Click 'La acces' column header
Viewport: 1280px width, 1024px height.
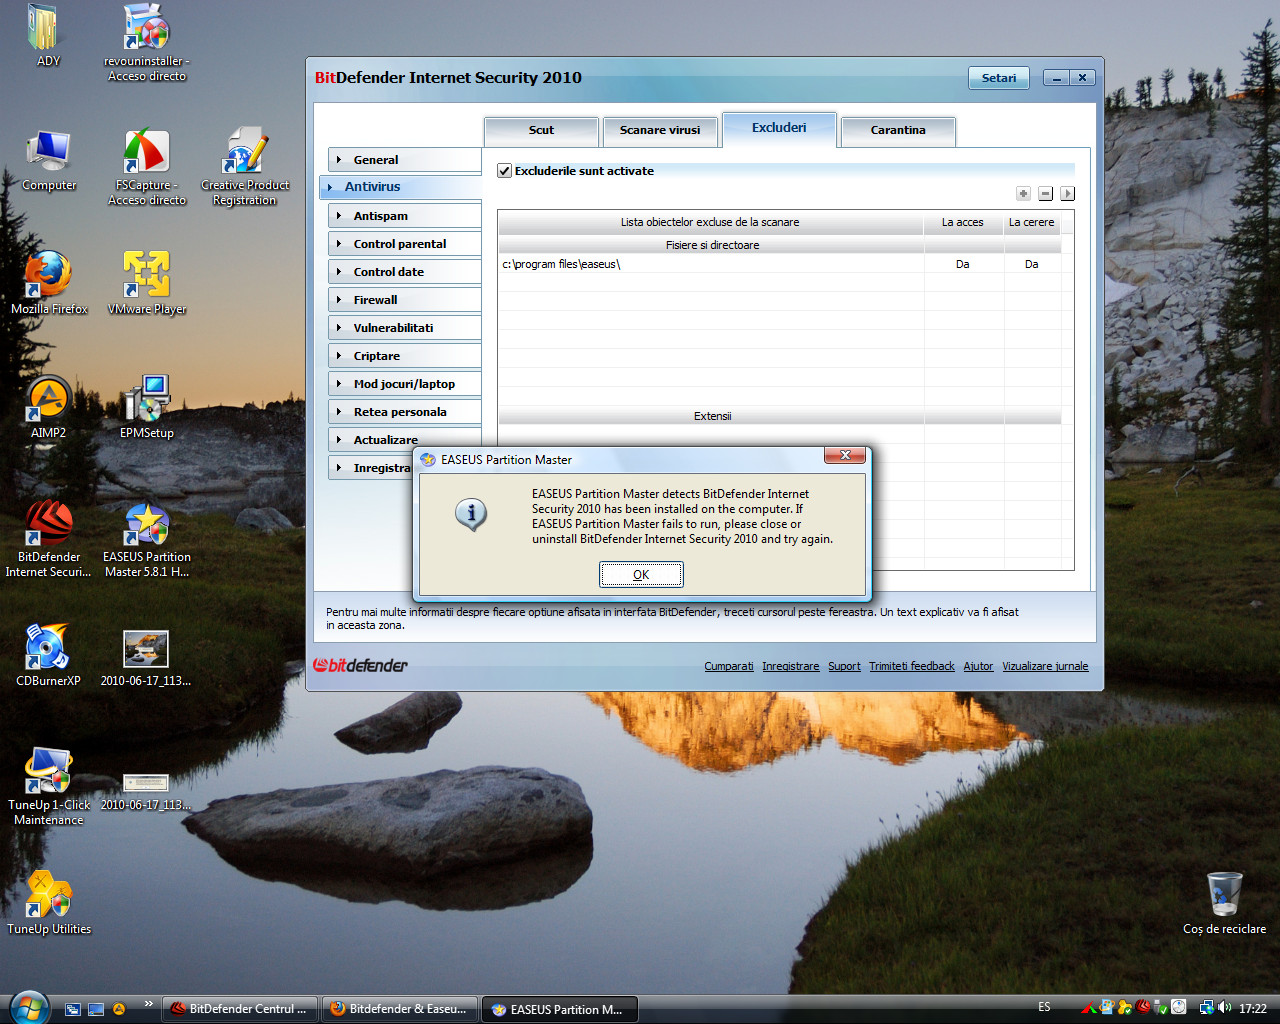point(962,222)
